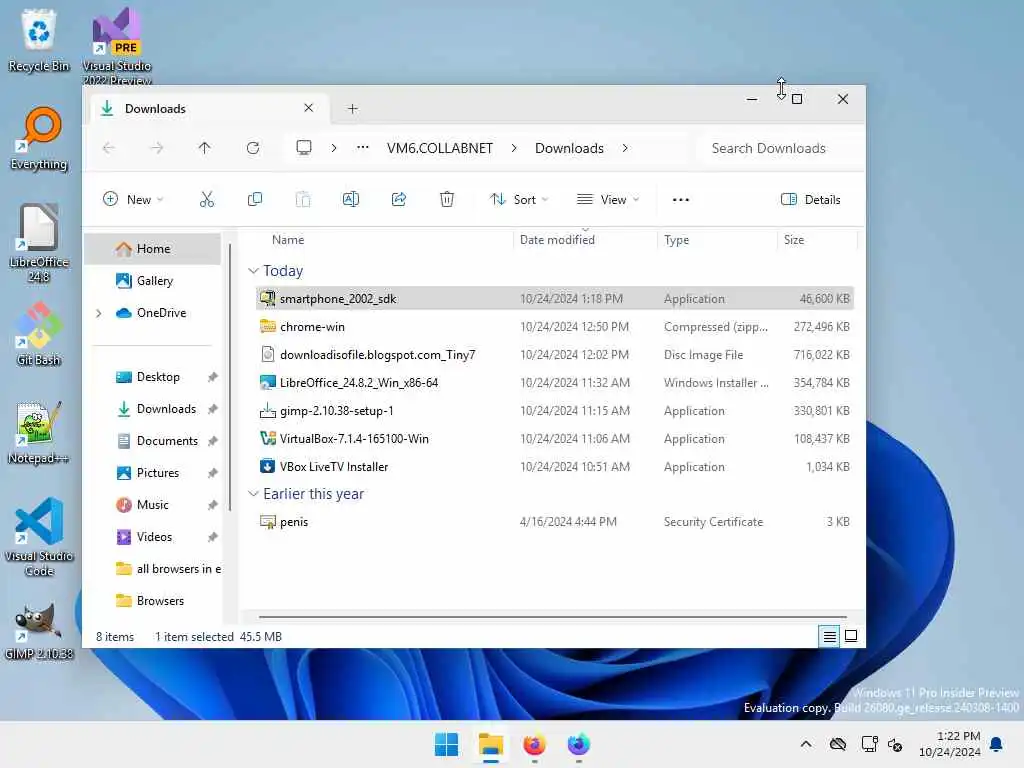This screenshot has width=1024, height=768.
Task: Select Visual Studio 2022 Preview desktop icon
Action: click(x=117, y=46)
